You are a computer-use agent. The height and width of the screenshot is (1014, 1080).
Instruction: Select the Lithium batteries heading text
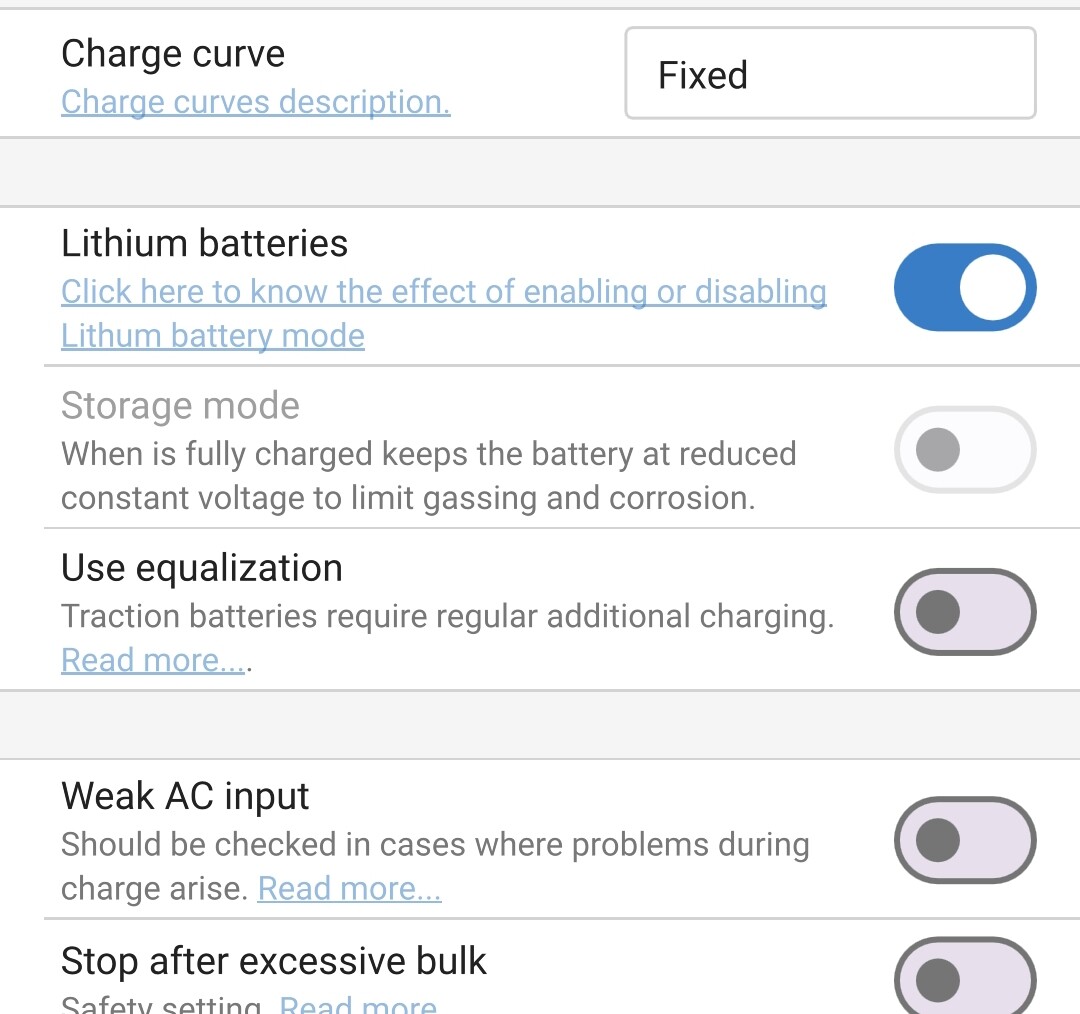[x=204, y=243]
